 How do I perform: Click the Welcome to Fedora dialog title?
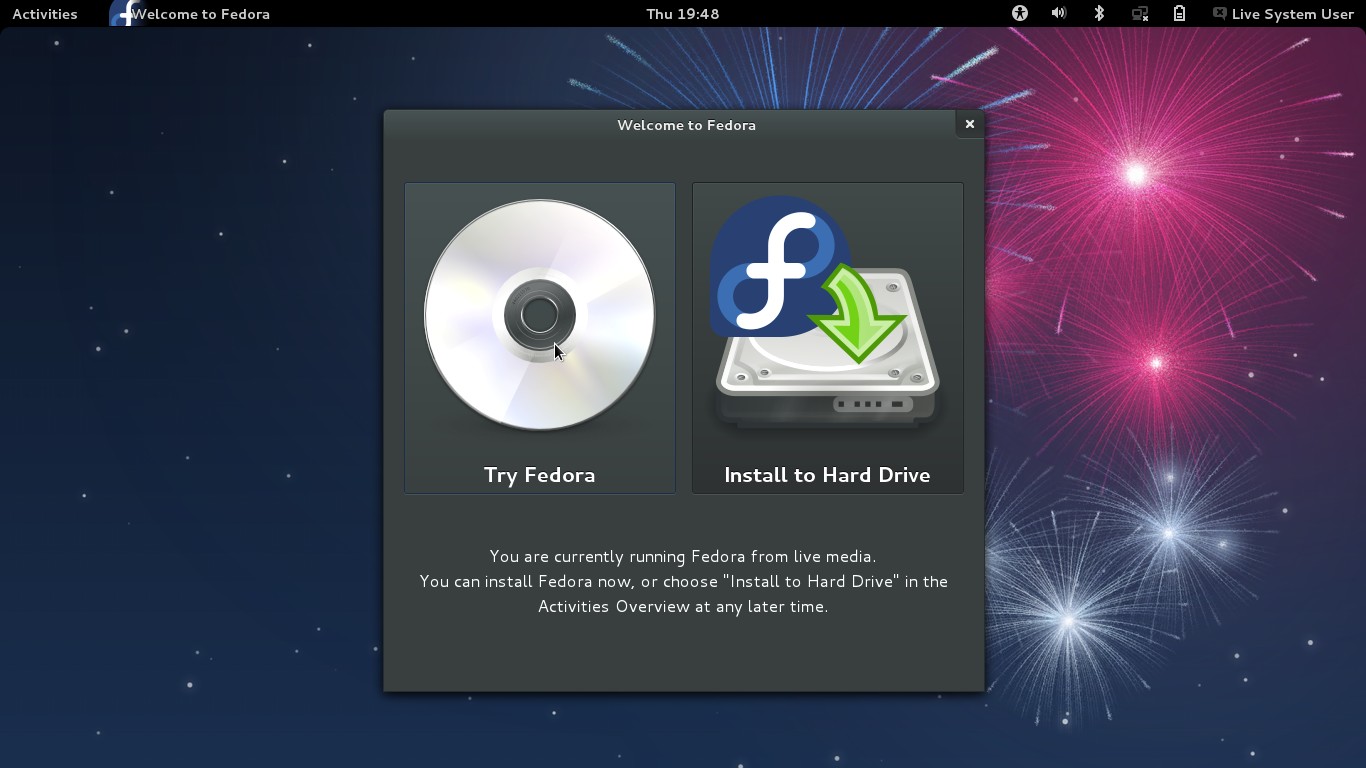pos(686,125)
